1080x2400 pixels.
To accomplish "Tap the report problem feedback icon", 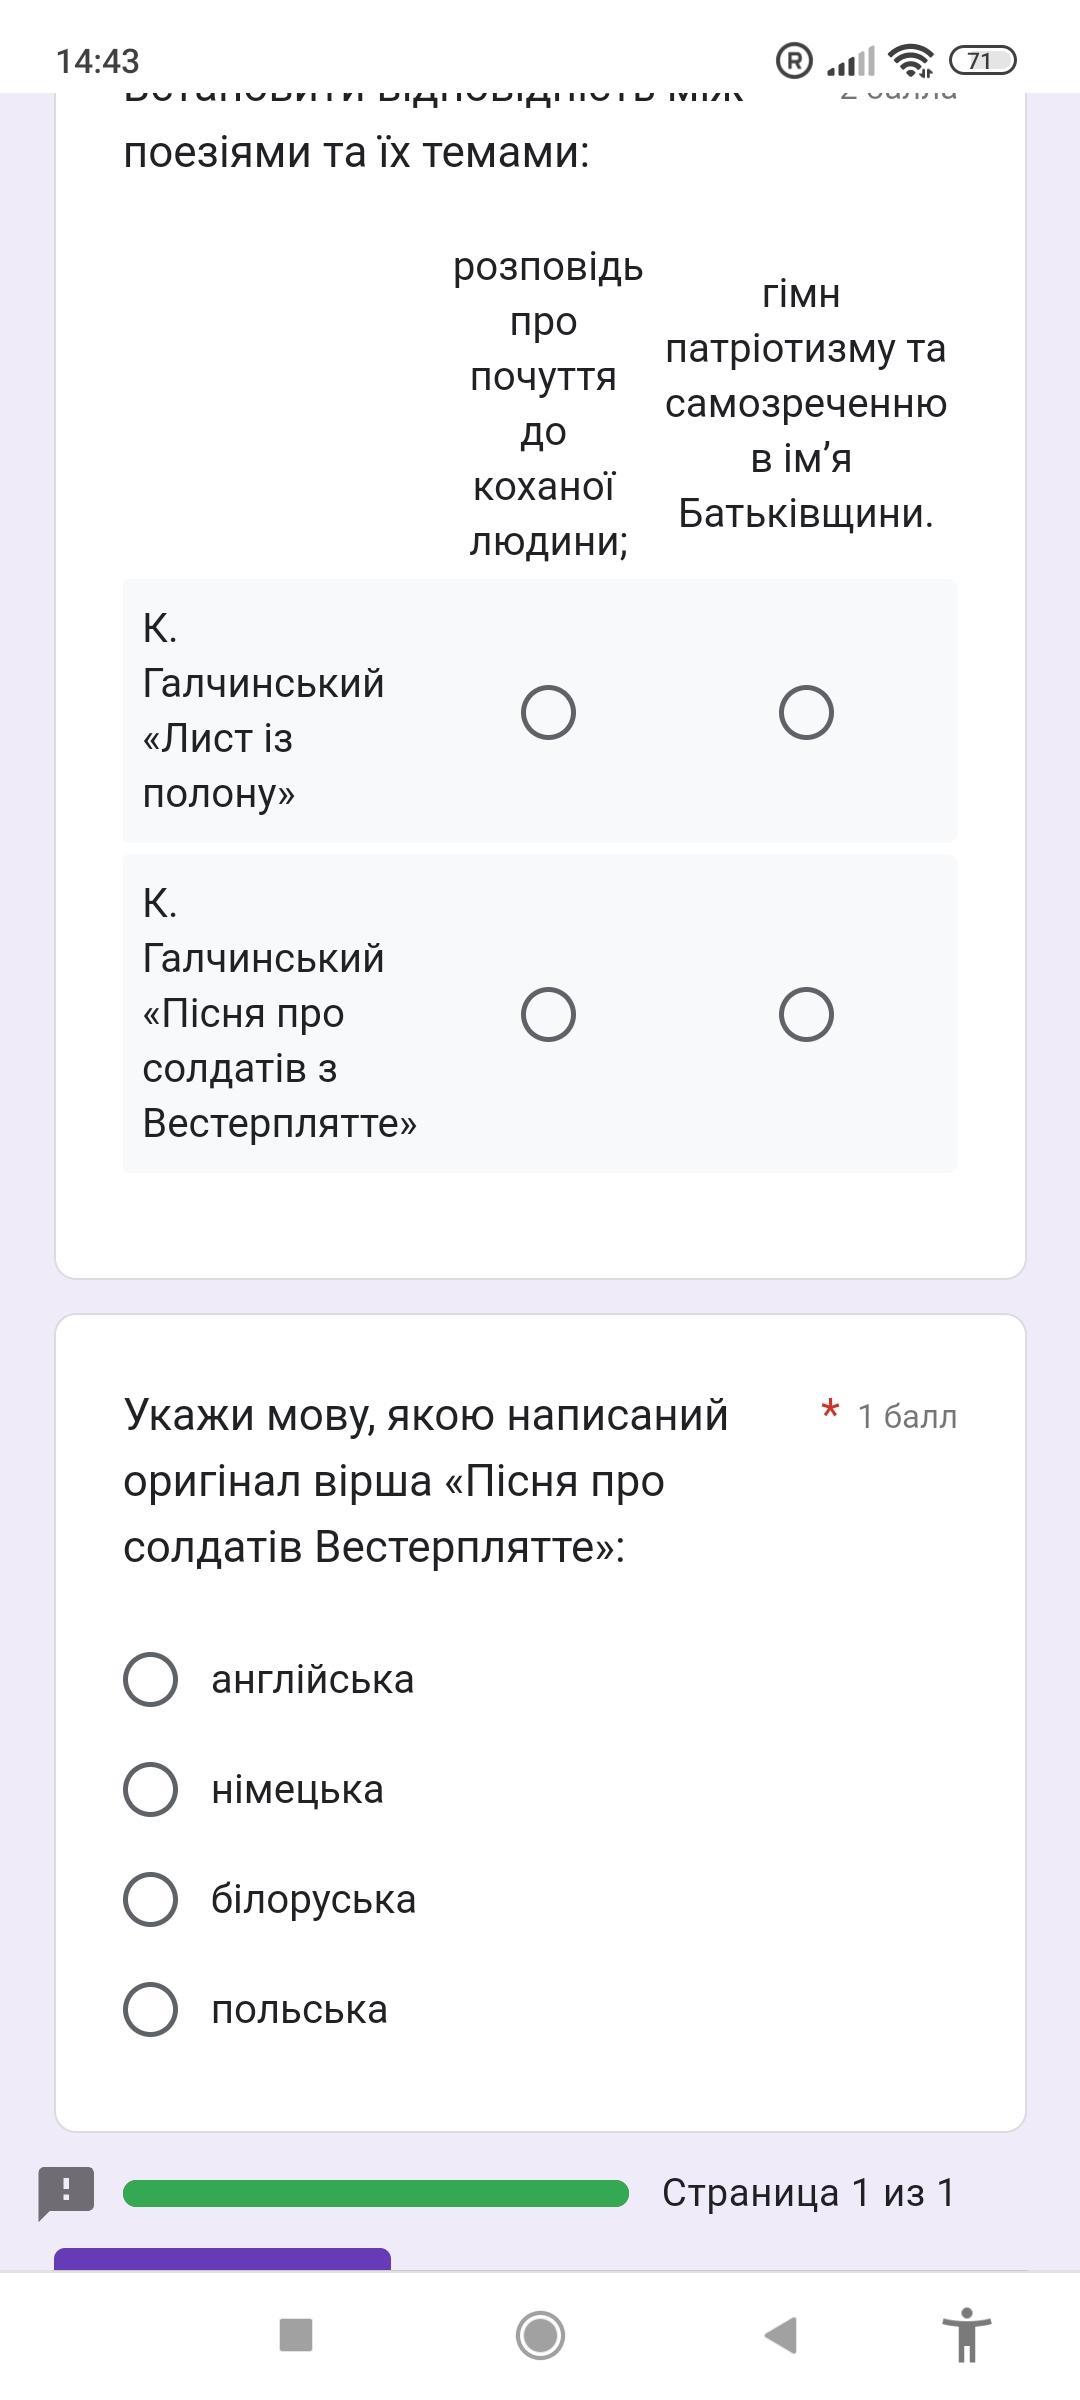I will tap(66, 2192).
